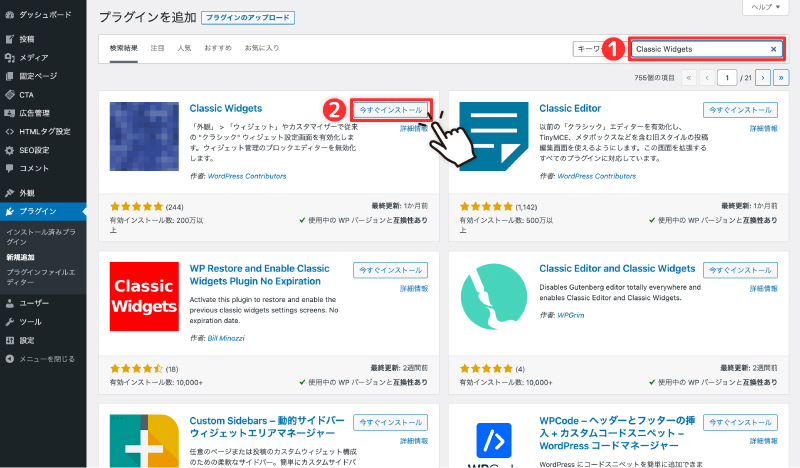The height and width of the screenshot is (468, 800).
Task: Open WordPress Contributors author link under Classic Widgets
Action: point(247,176)
